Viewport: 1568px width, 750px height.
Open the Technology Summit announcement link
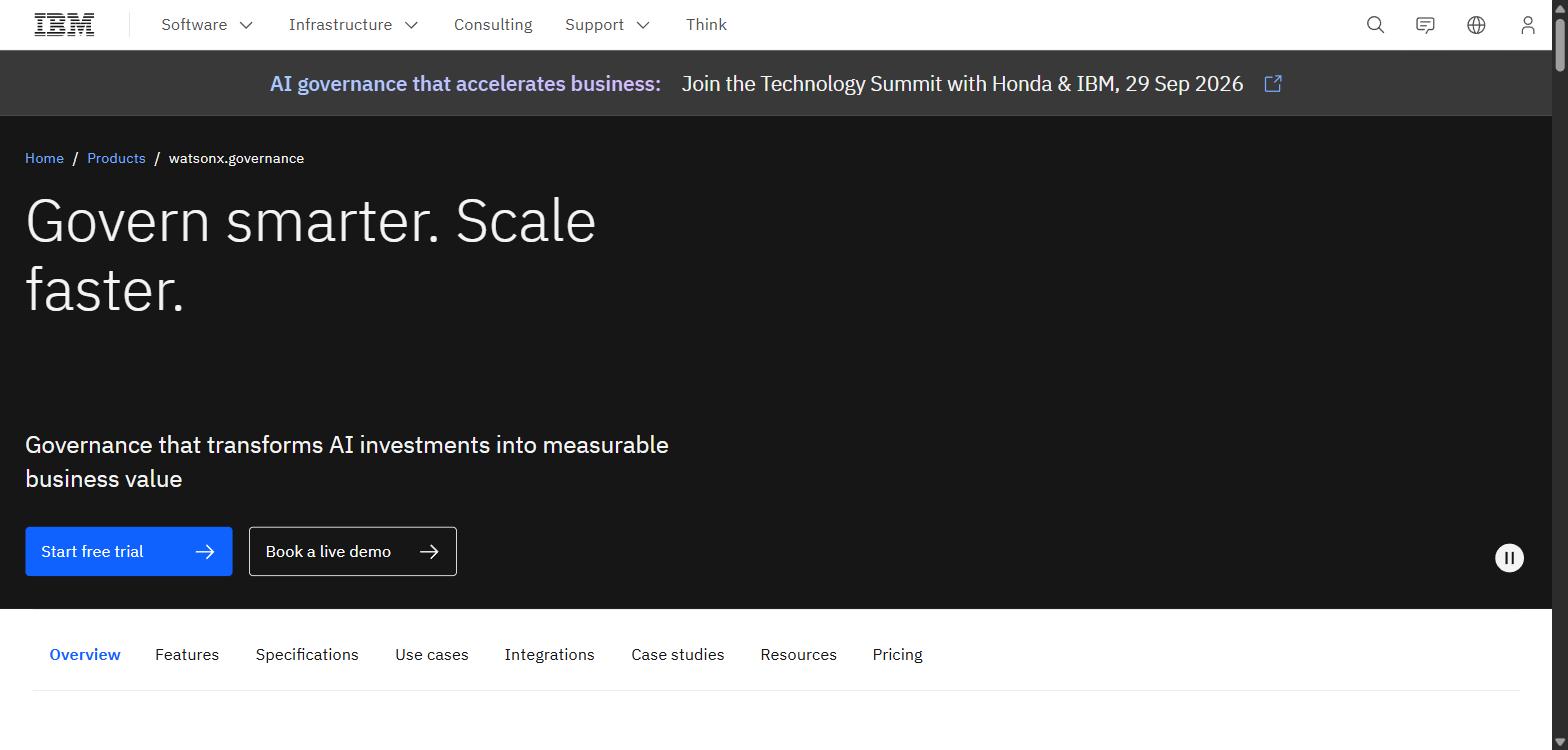coord(962,84)
